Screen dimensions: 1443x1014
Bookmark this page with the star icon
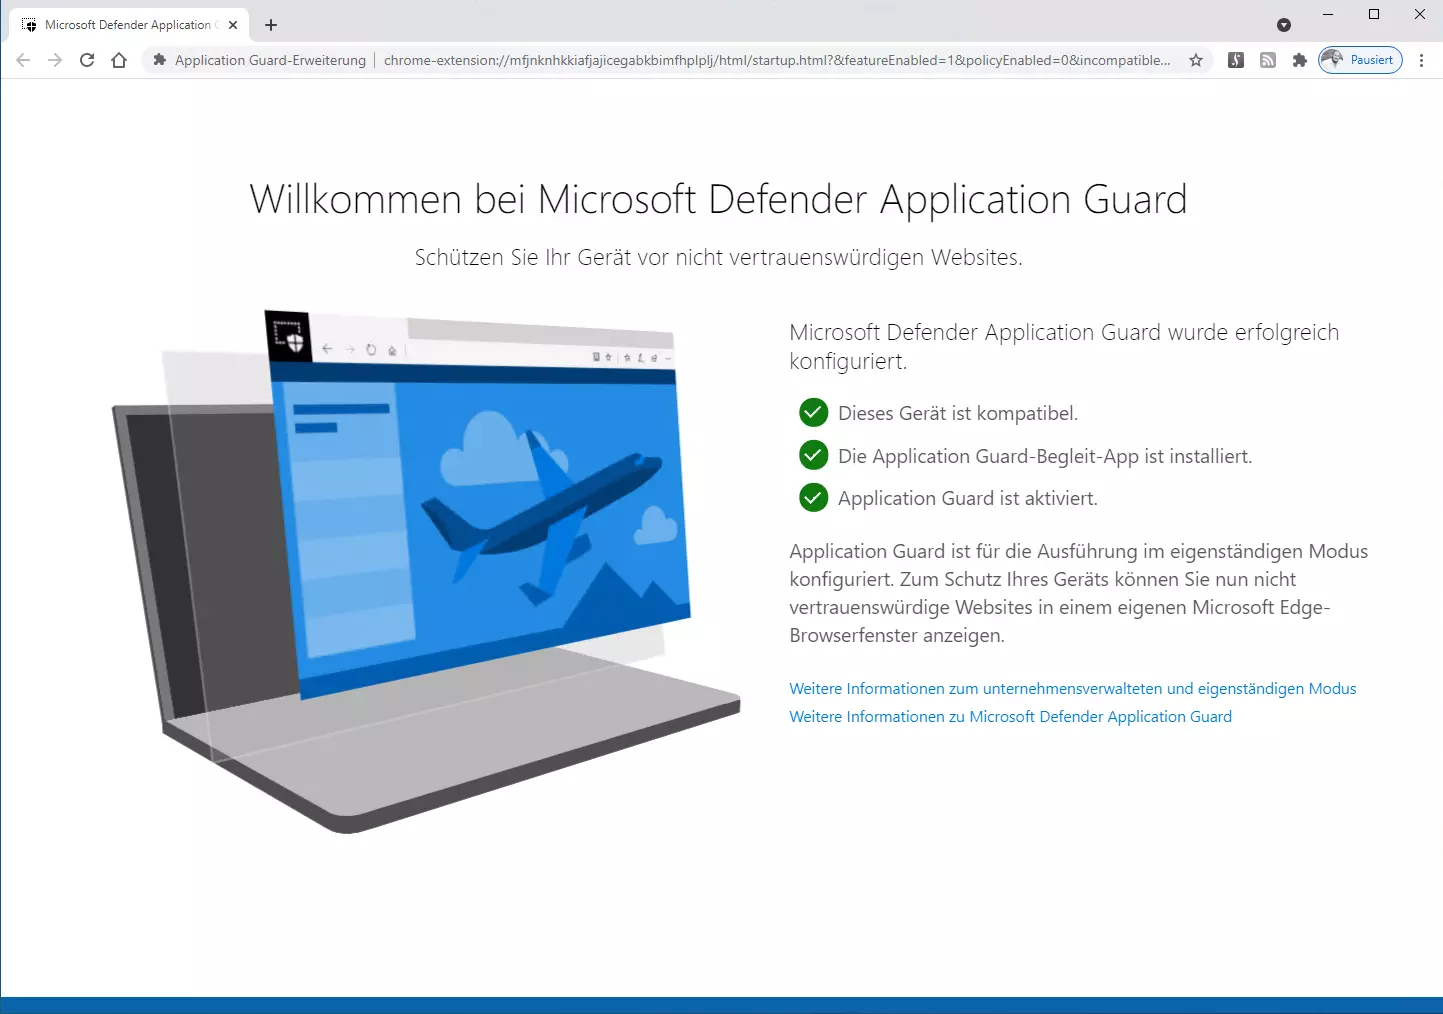pyautogui.click(x=1196, y=60)
